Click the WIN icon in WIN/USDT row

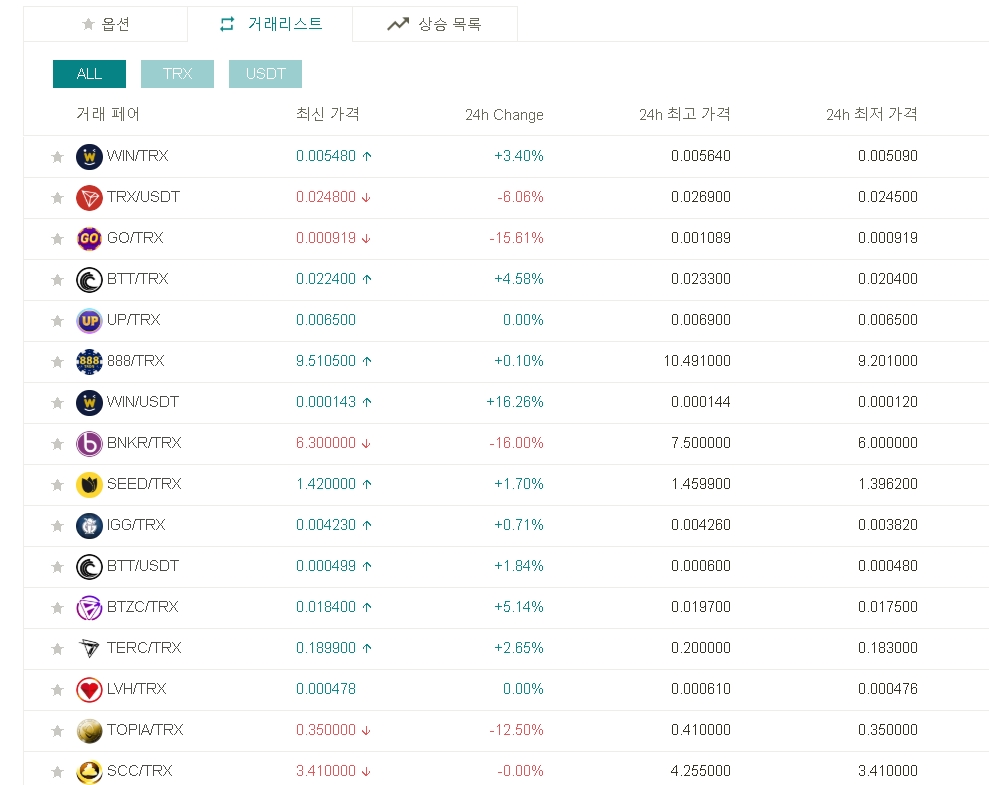(x=89, y=402)
